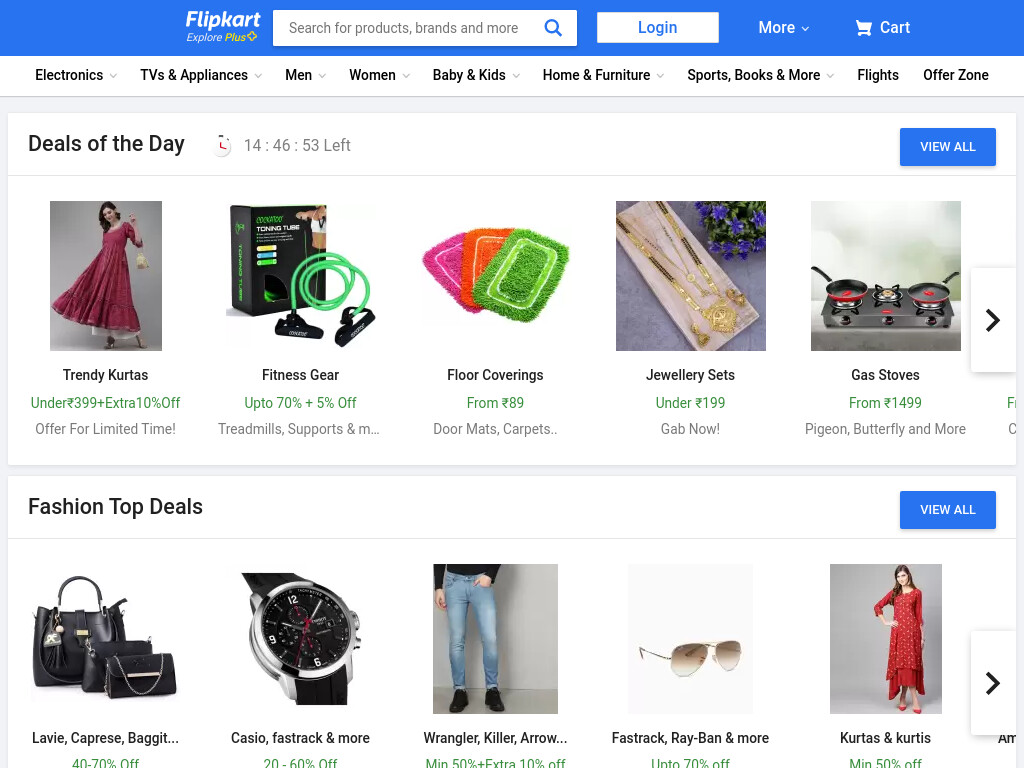Viewport: 1024px width, 768px height.
Task: Open the red Kurtas & kurtis image
Action: pyautogui.click(x=886, y=639)
